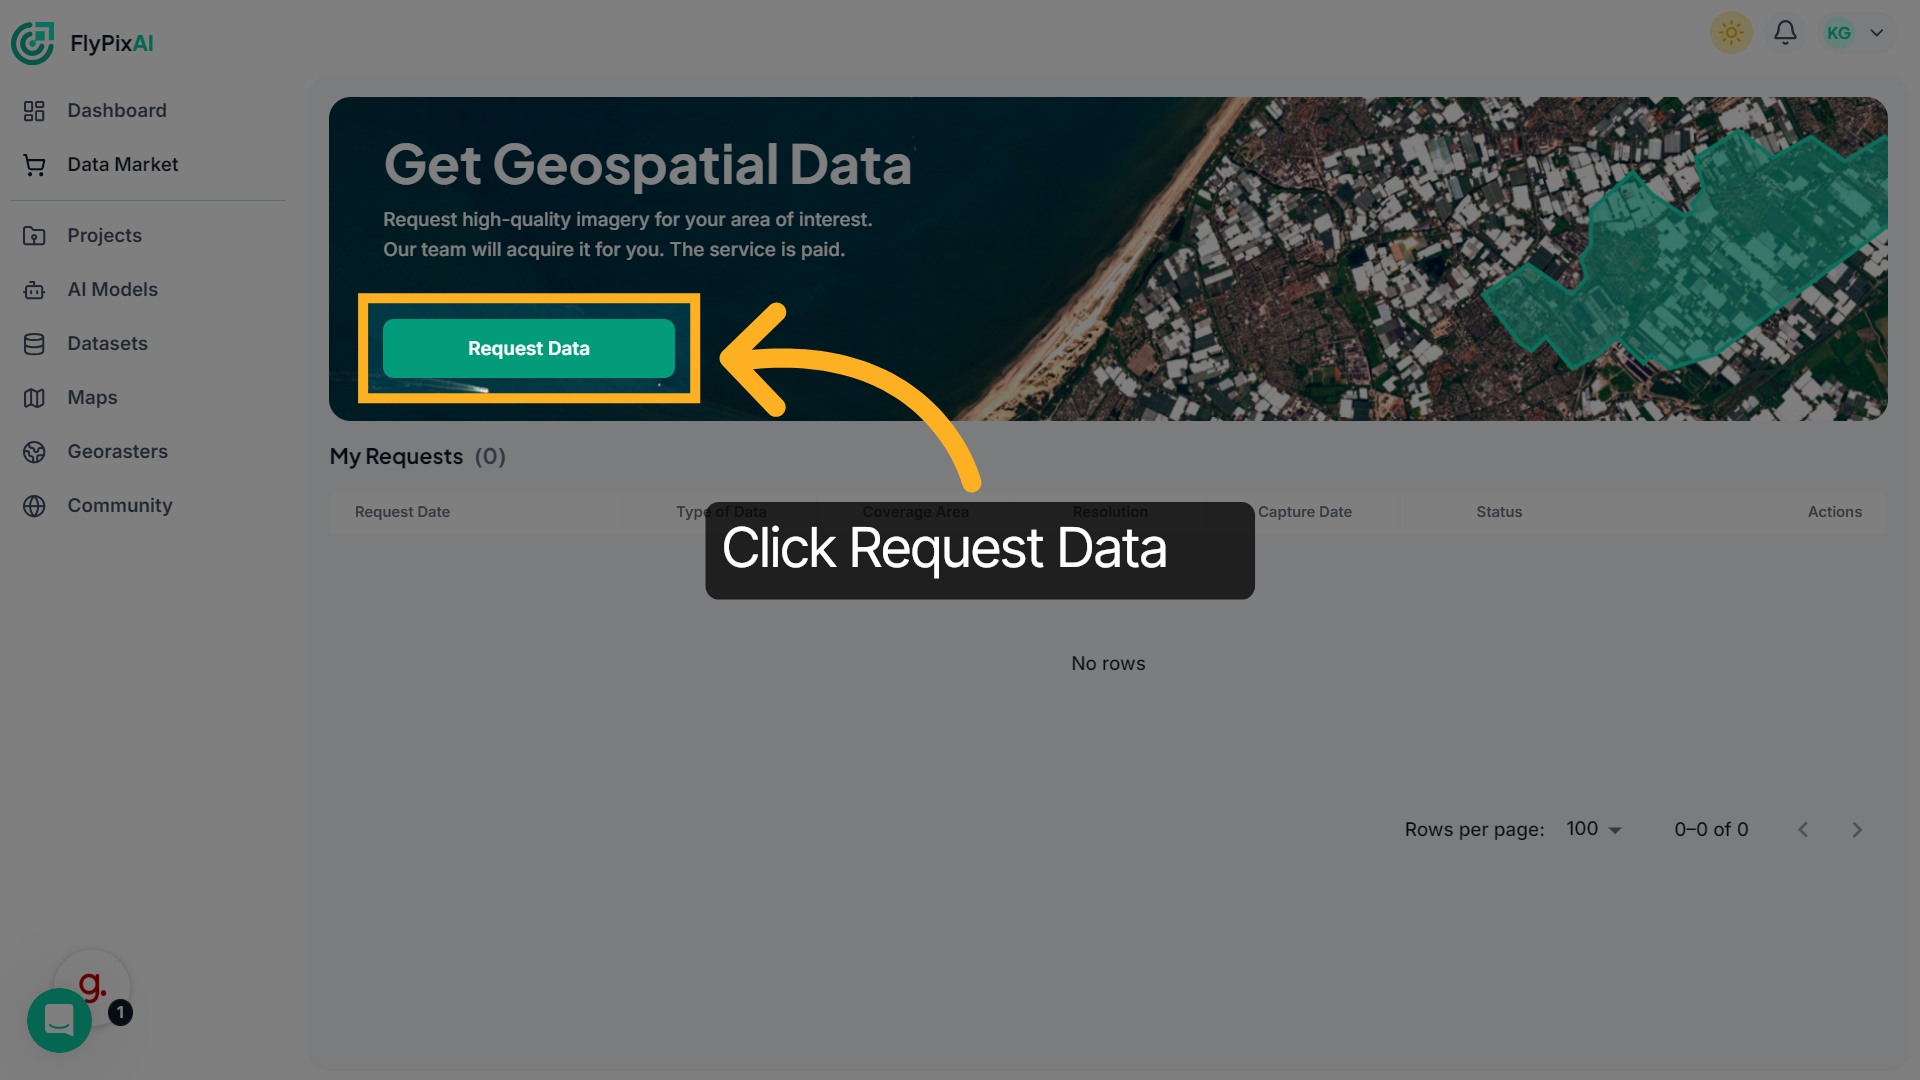Click the '0–0 of 0' pagination text

1711,830
